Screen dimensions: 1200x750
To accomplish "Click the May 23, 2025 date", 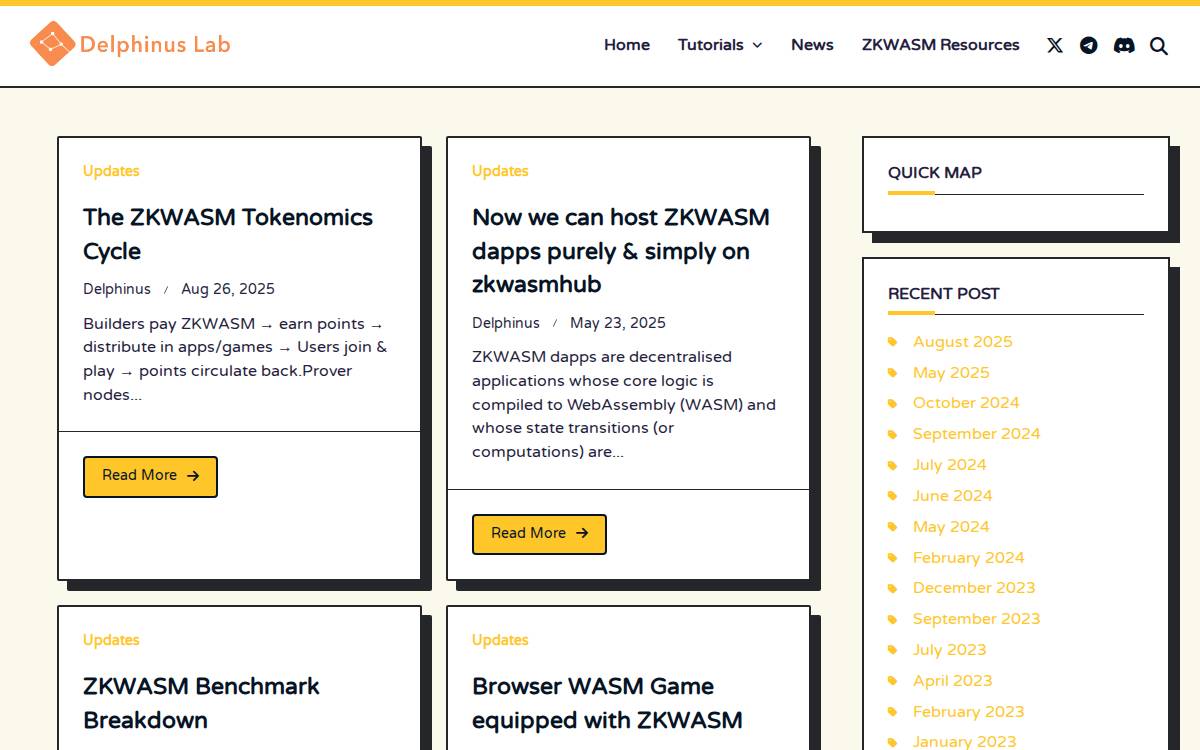I will point(618,323).
